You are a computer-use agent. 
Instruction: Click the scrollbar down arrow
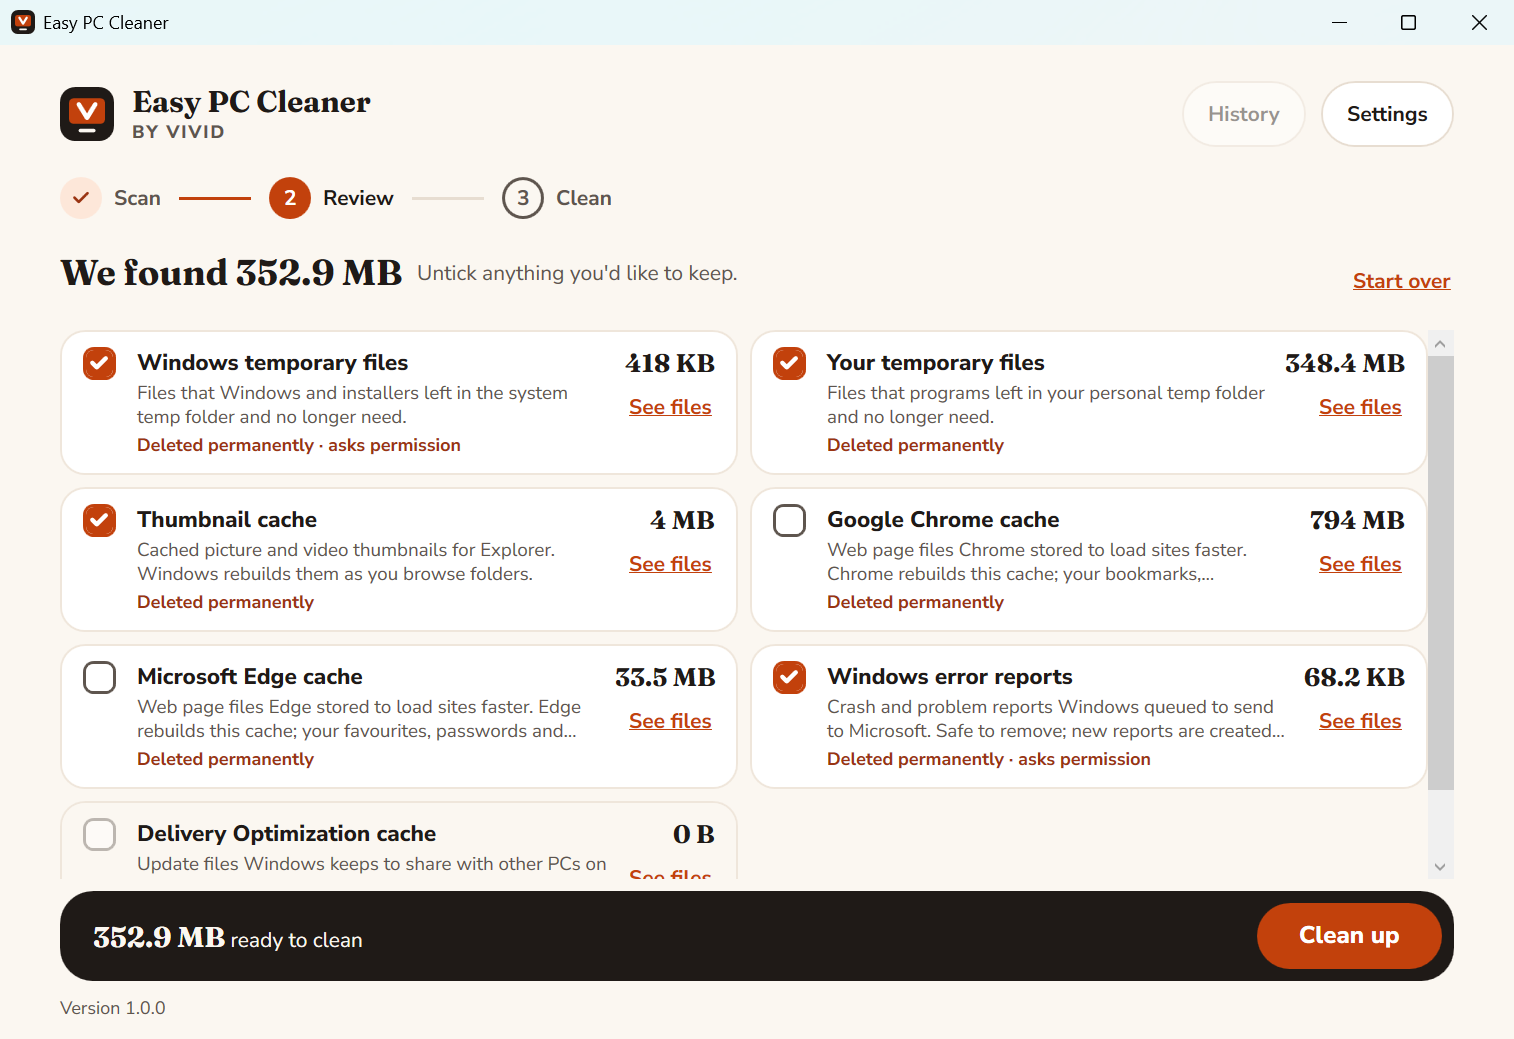1441,867
